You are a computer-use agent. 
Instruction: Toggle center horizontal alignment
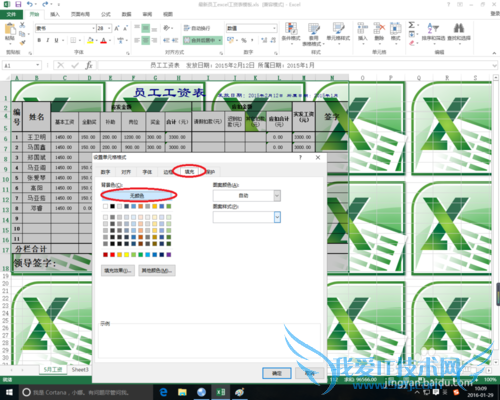click(x=146, y=40)
